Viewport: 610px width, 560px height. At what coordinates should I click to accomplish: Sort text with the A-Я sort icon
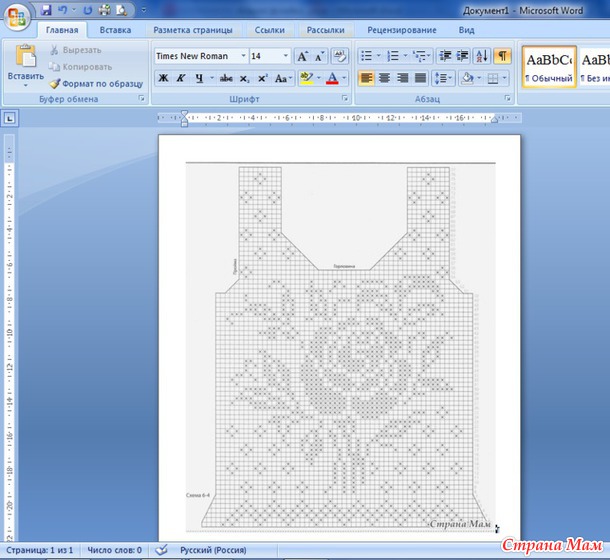[x=482, y=56]
